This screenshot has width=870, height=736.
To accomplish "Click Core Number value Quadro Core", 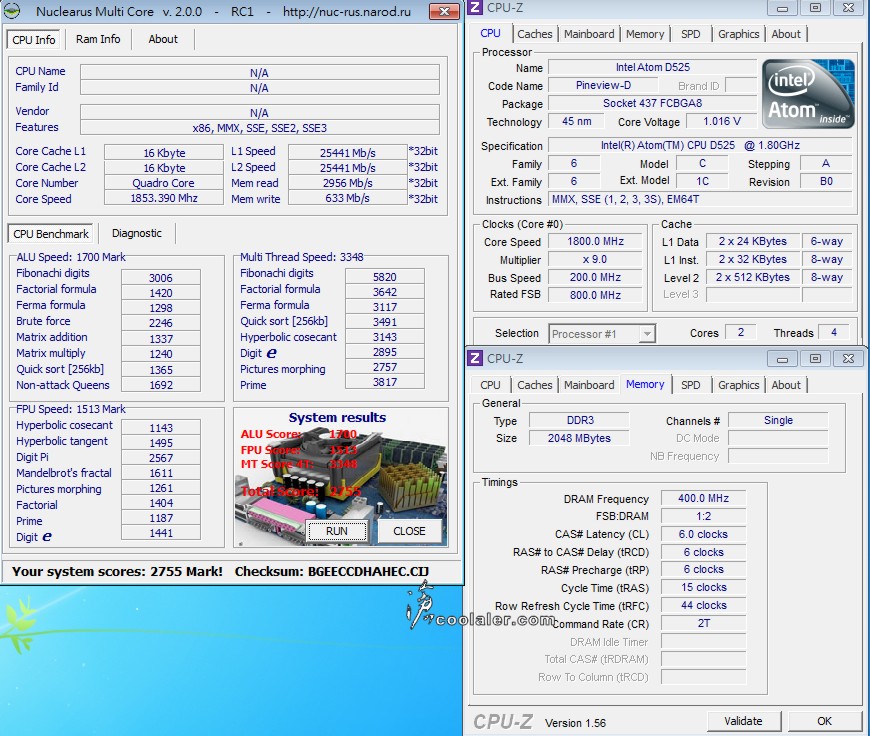I will point(164,183).
